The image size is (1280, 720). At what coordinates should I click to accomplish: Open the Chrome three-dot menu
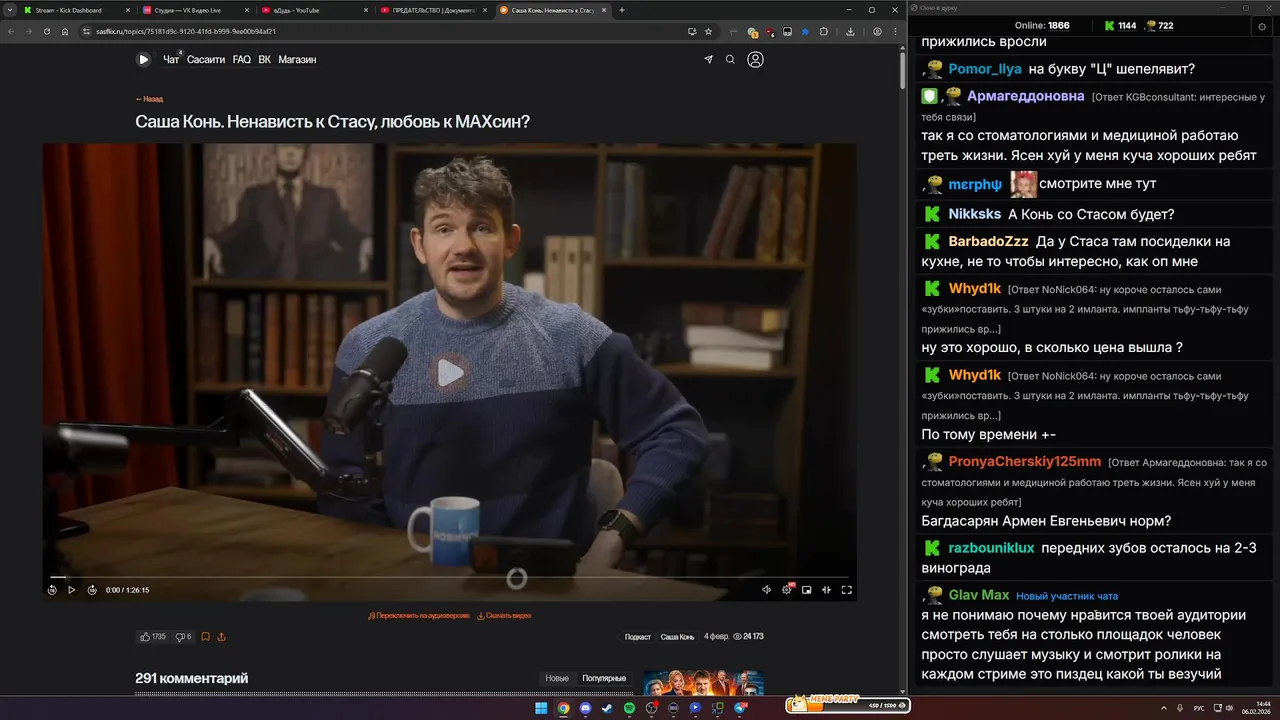coord(894,31)
